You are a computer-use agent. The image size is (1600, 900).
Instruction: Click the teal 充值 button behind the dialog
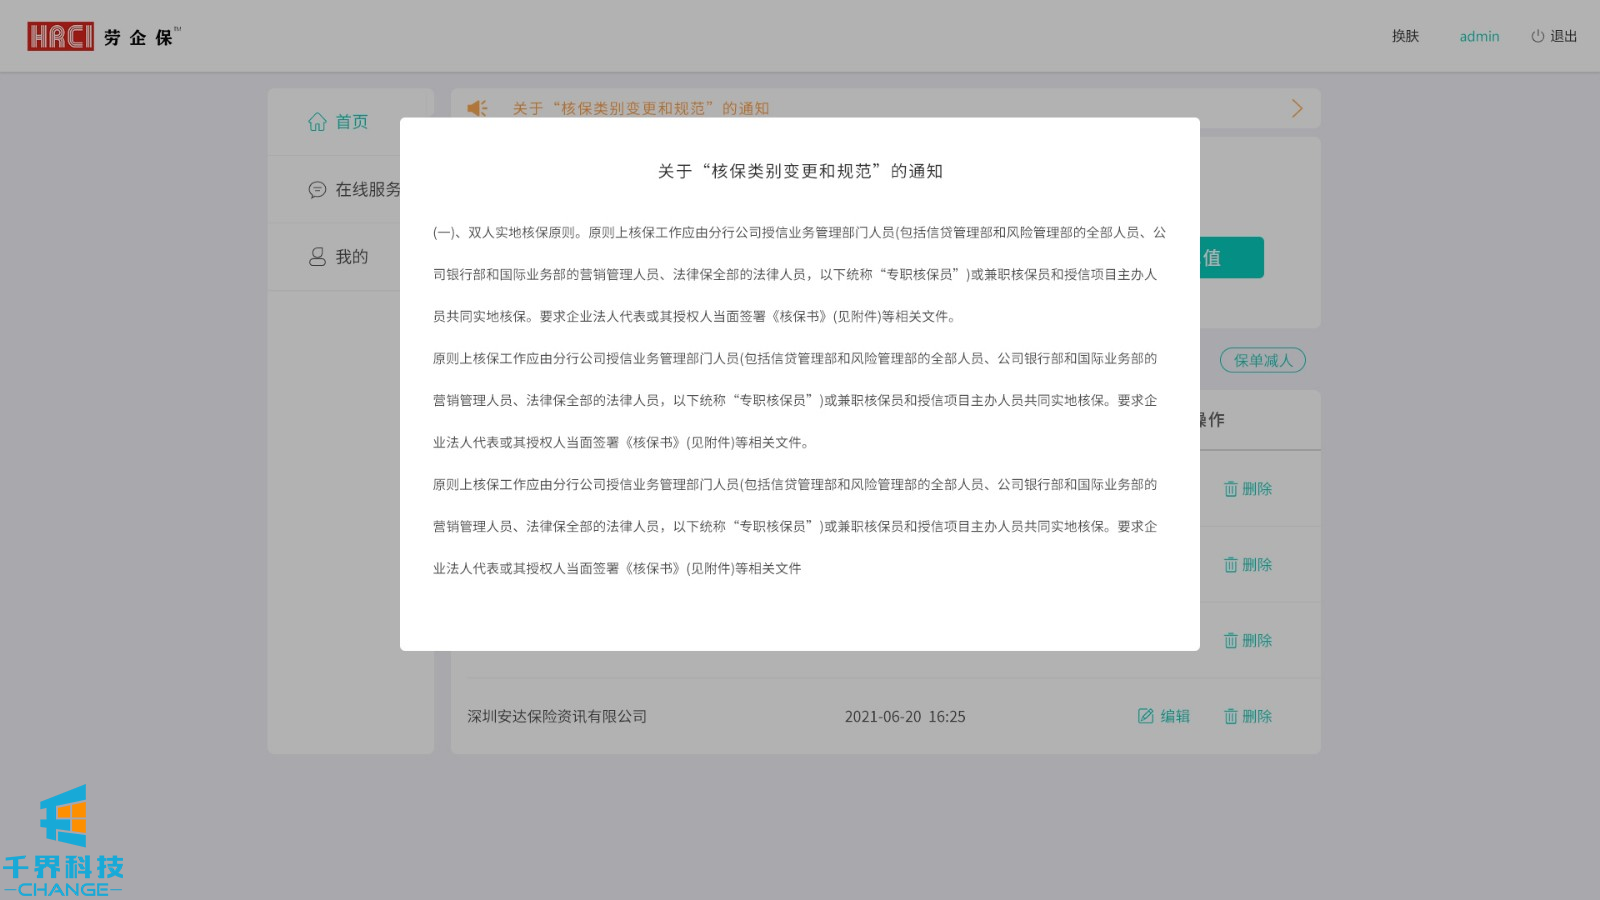tap(1232, 258)
